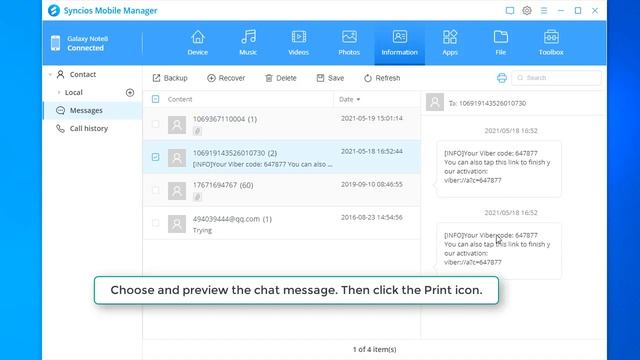The width and height of the screenshot is (640, 360).
Task: Click the Trying message preview text
Action: click(202, 230)
